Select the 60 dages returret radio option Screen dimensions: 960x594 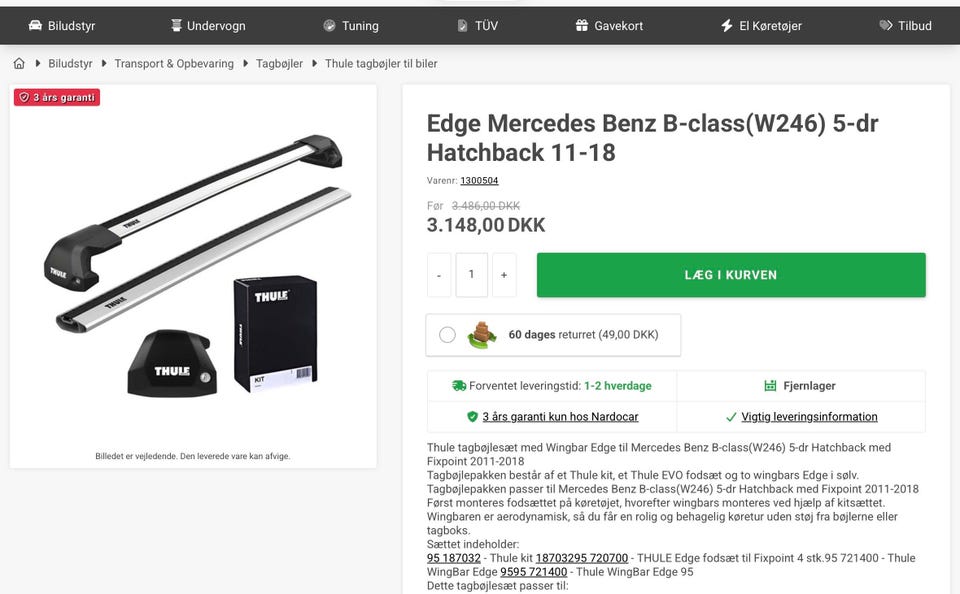pos(448,335)
